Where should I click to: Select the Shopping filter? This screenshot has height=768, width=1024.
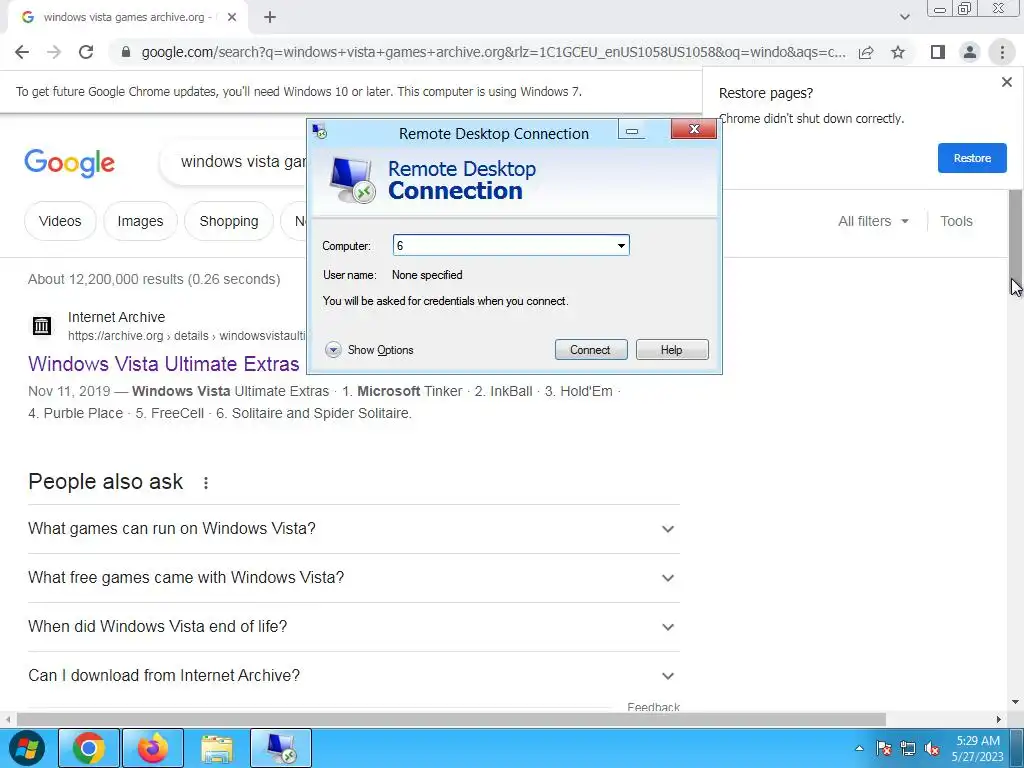[229, 221]
